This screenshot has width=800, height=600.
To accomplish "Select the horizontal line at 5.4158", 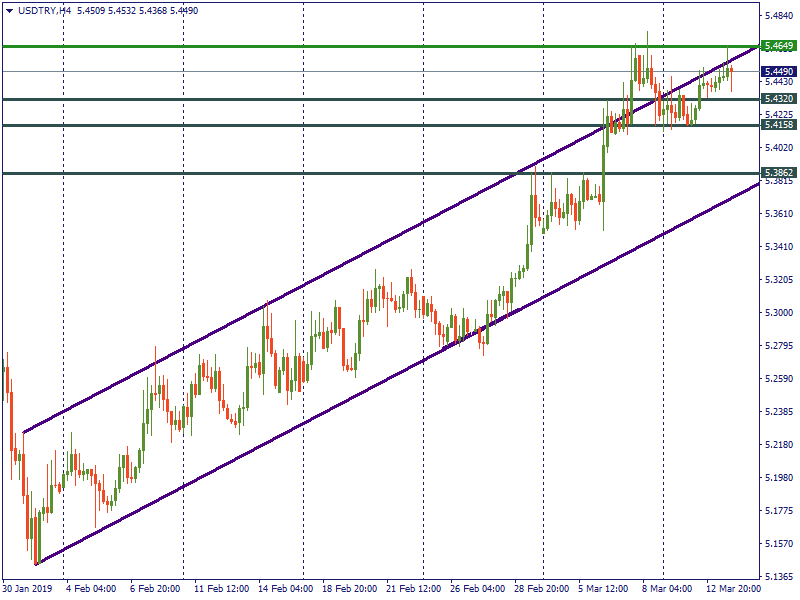I will [300, 125].
